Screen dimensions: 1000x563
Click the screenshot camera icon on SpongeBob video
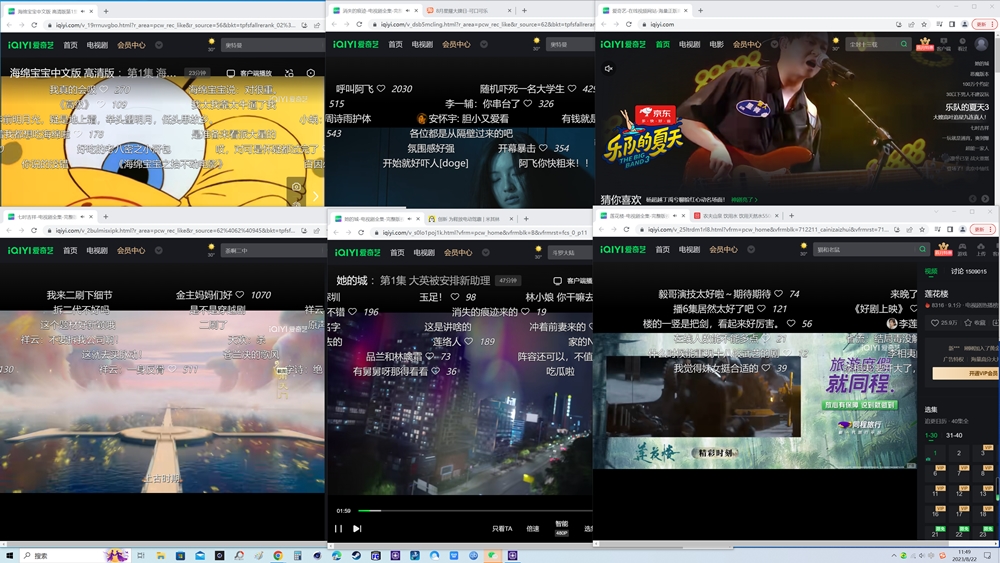[x=296, y=187]
